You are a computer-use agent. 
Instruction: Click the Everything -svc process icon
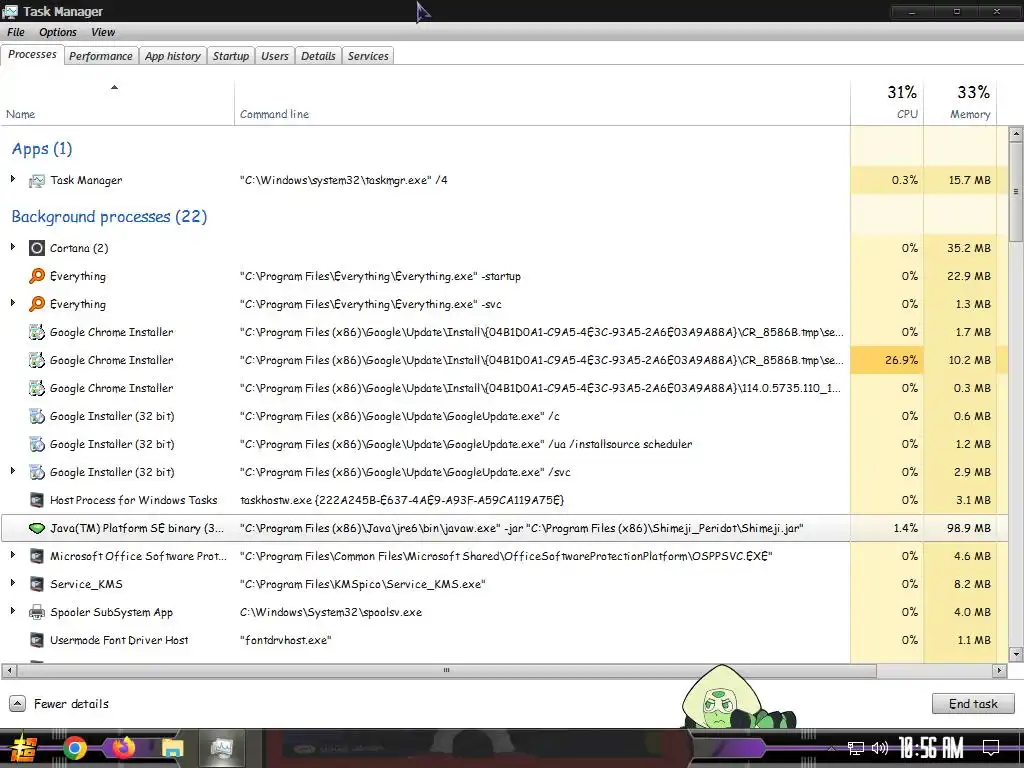click(x=37, y=304)
